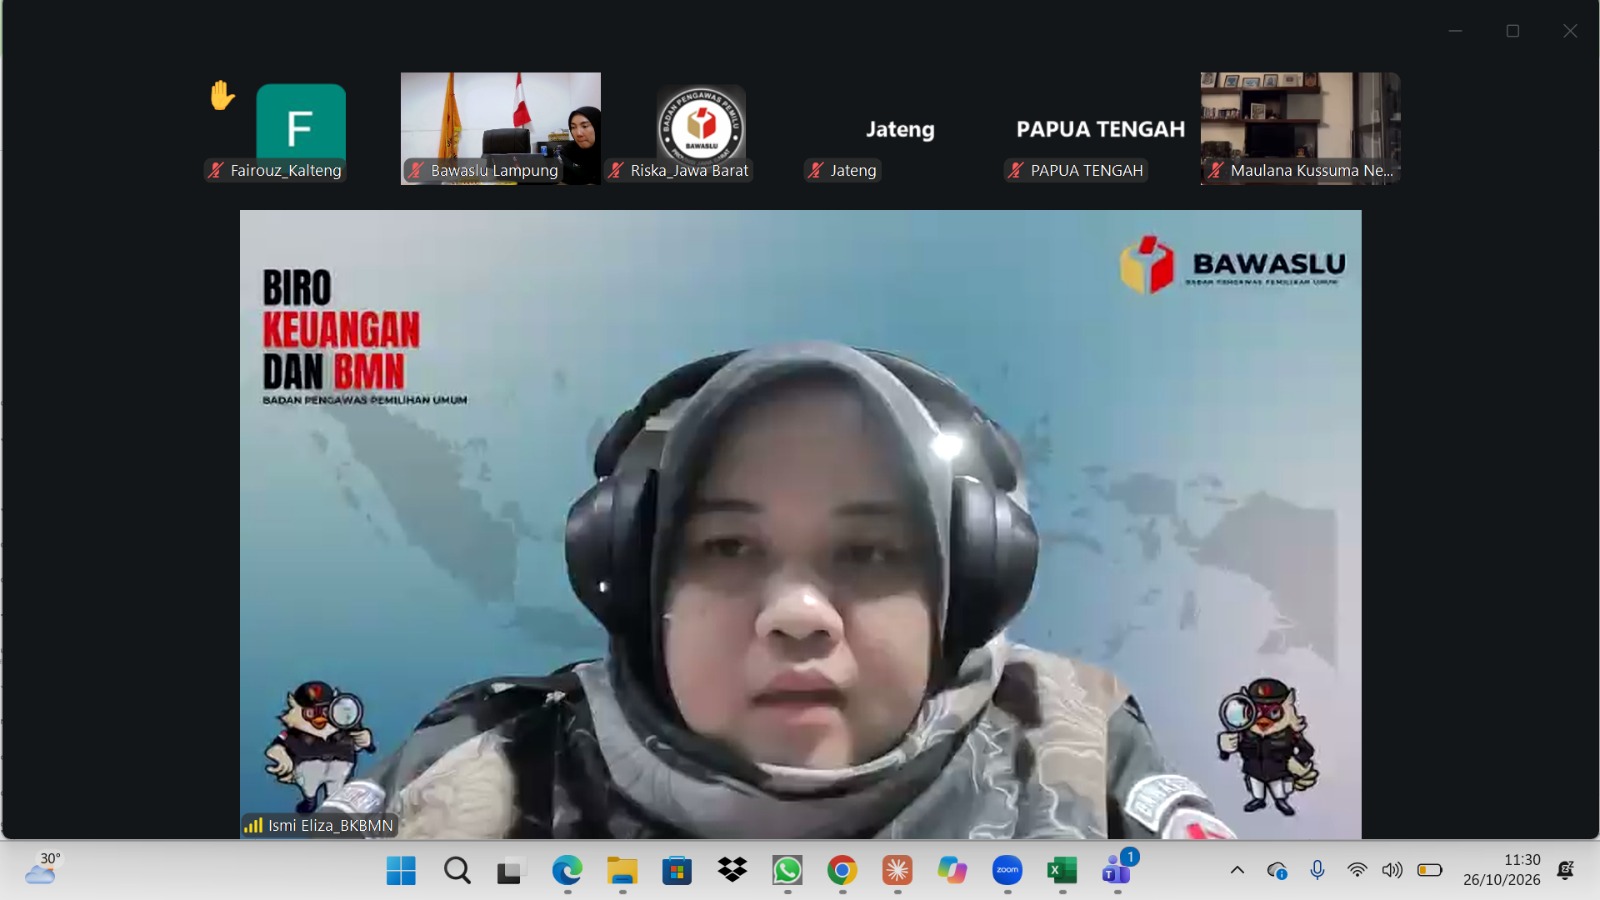Click the main speaker video of Ismi Eliza
The image size is (1600, 900).
(800, 524)
